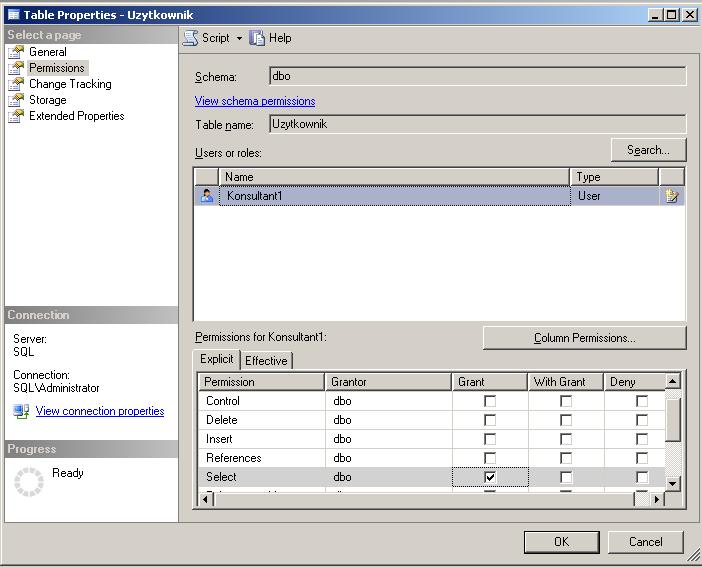Click the Cancel button
Viewport: 702px width, 567px height.
(x=646, y=542)
